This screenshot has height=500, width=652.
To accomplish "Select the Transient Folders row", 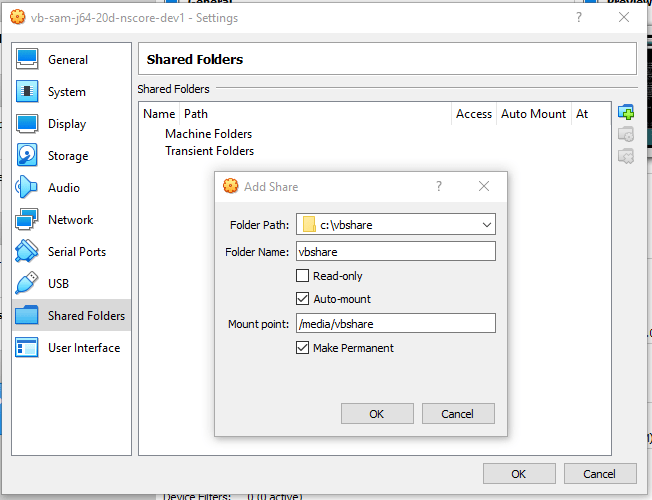I will click(x=209, y=151).
